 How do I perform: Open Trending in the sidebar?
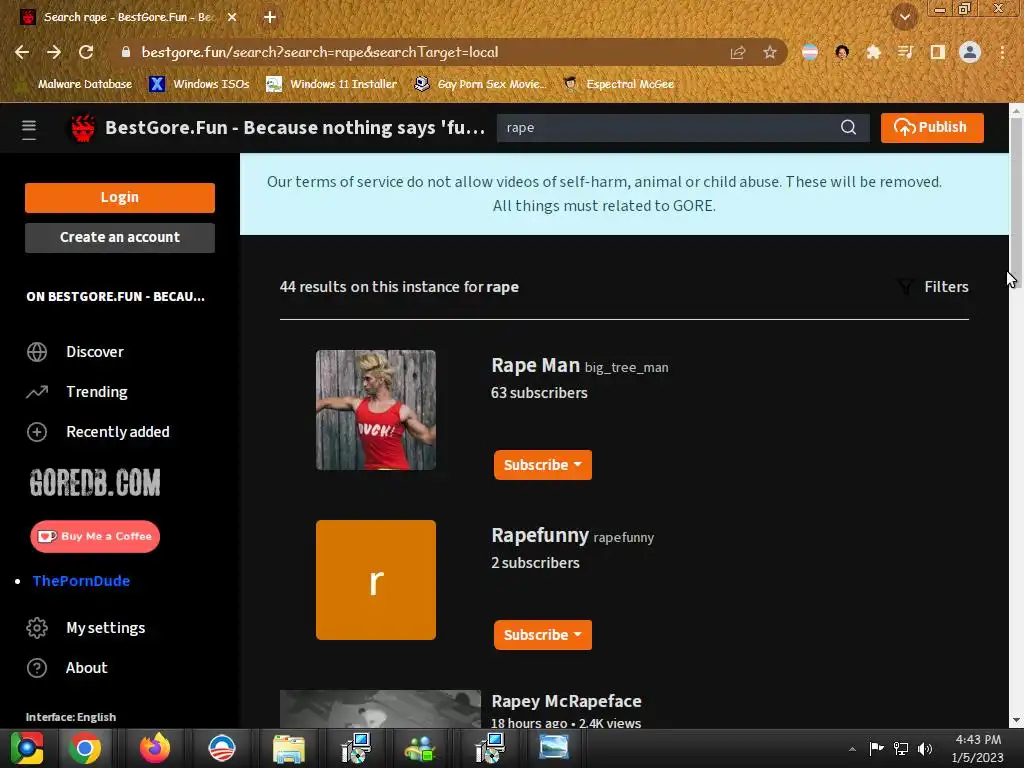tap(97, 392)
